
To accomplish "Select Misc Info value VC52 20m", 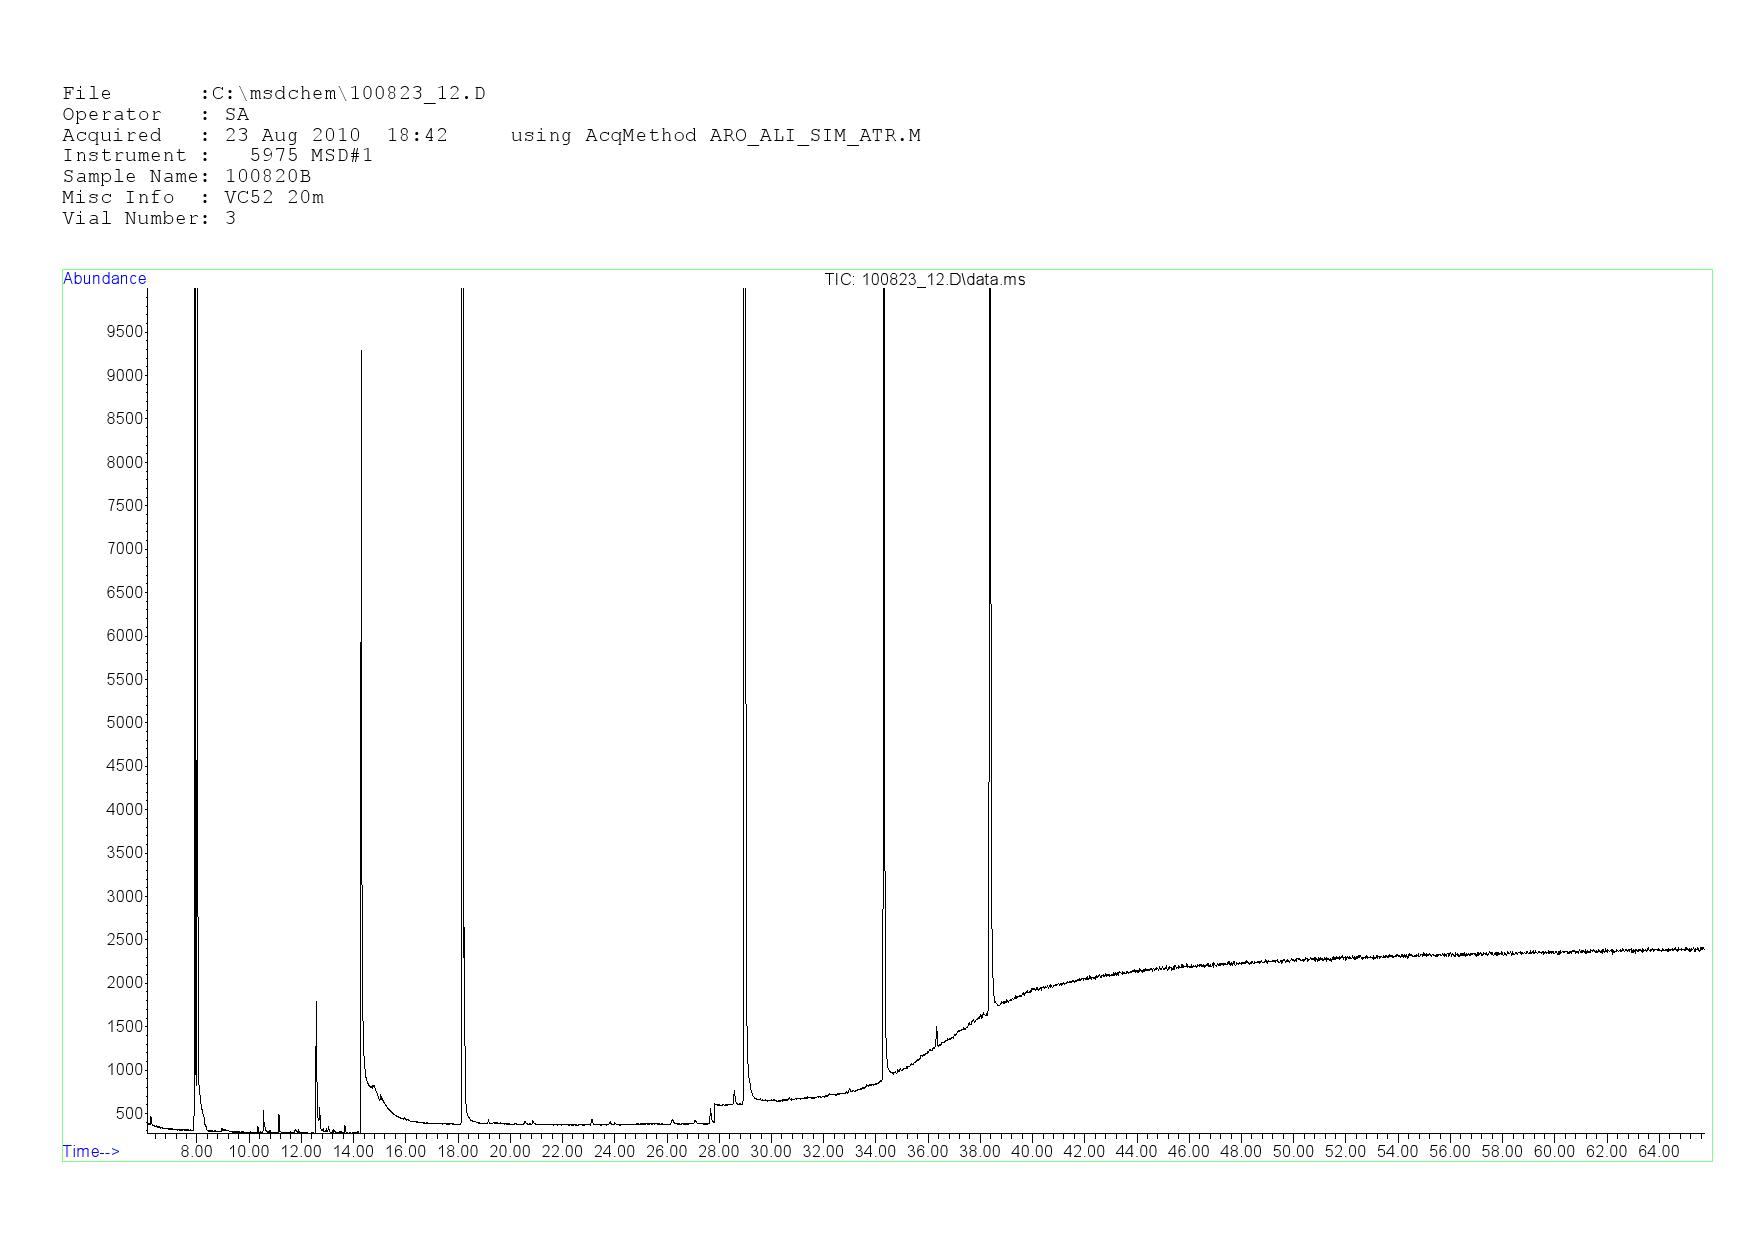I will click(274, 197).
